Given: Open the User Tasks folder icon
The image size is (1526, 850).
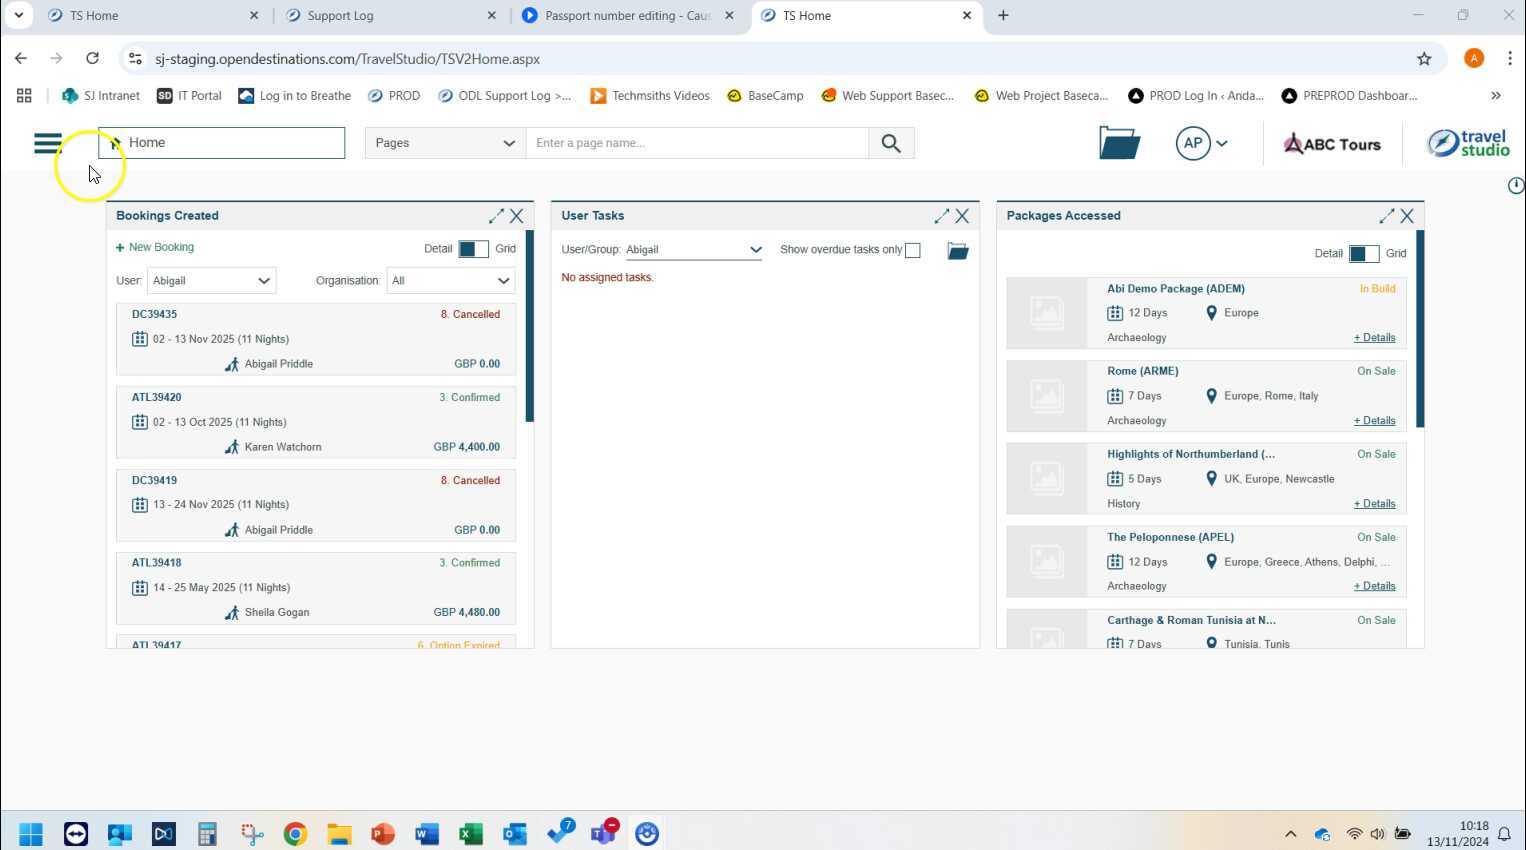Looking at the screenshot, I should [x=958, y=250].
